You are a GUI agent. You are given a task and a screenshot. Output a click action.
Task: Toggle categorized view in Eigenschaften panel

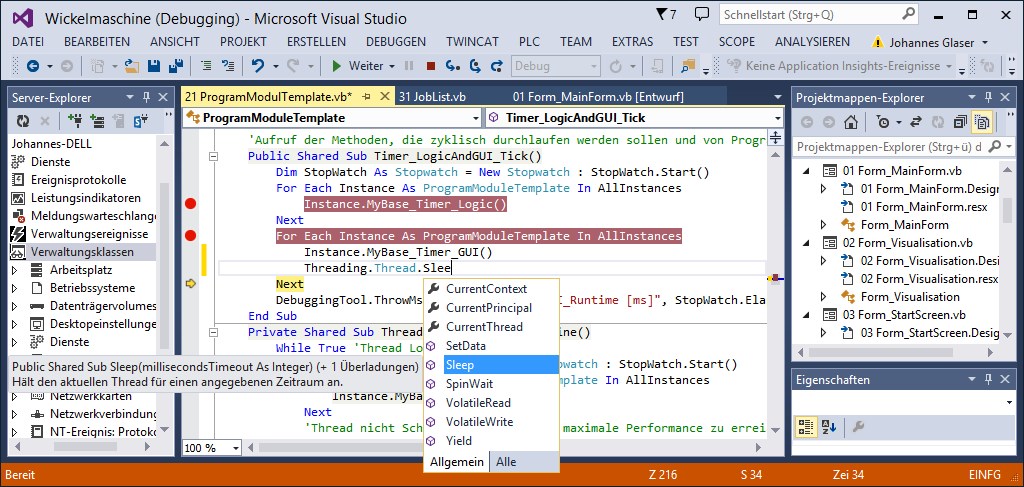(807, 426)
